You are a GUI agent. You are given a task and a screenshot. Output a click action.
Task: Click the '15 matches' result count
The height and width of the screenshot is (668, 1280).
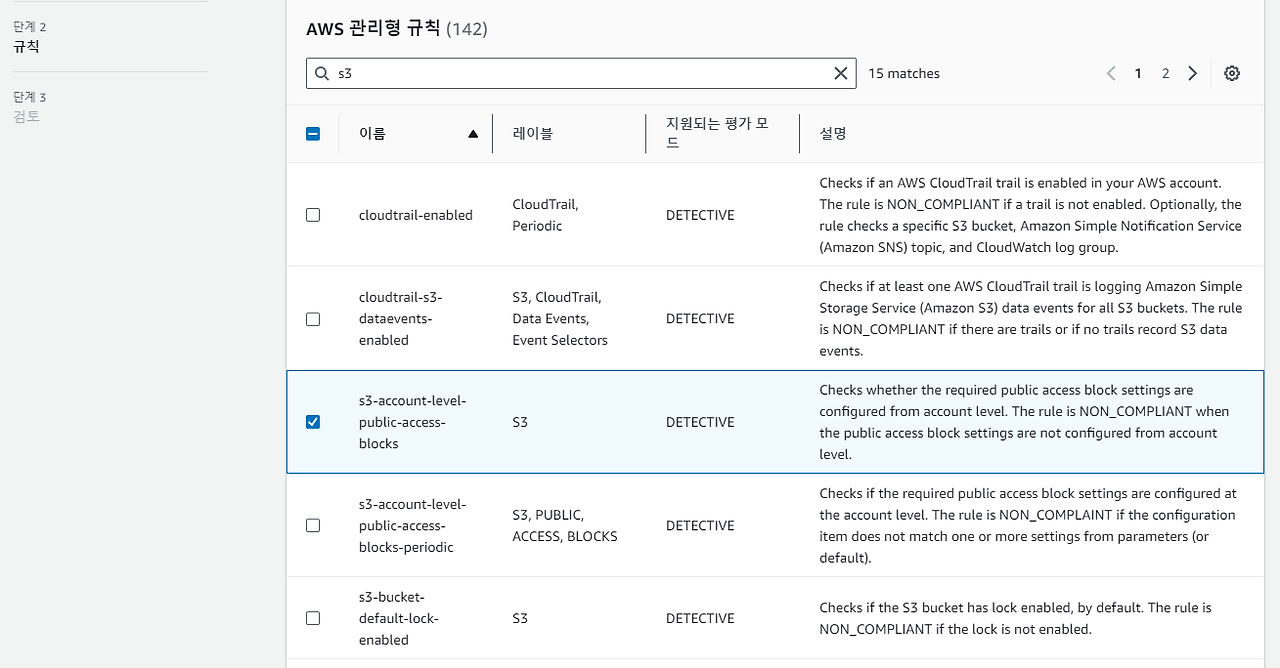(x=904, y=73)
